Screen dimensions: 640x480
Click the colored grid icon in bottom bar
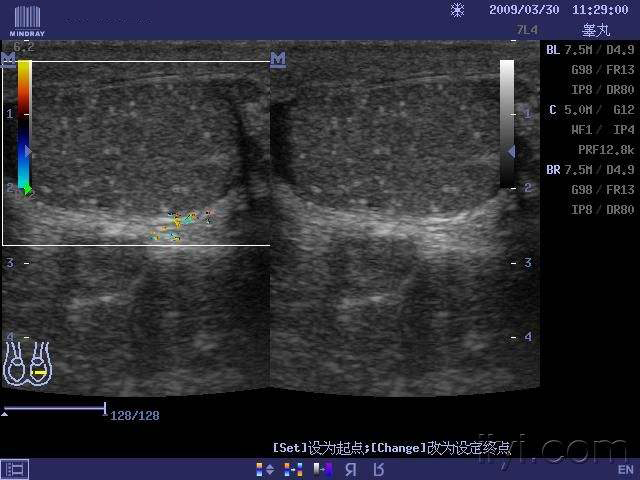[x=292, y=468]
